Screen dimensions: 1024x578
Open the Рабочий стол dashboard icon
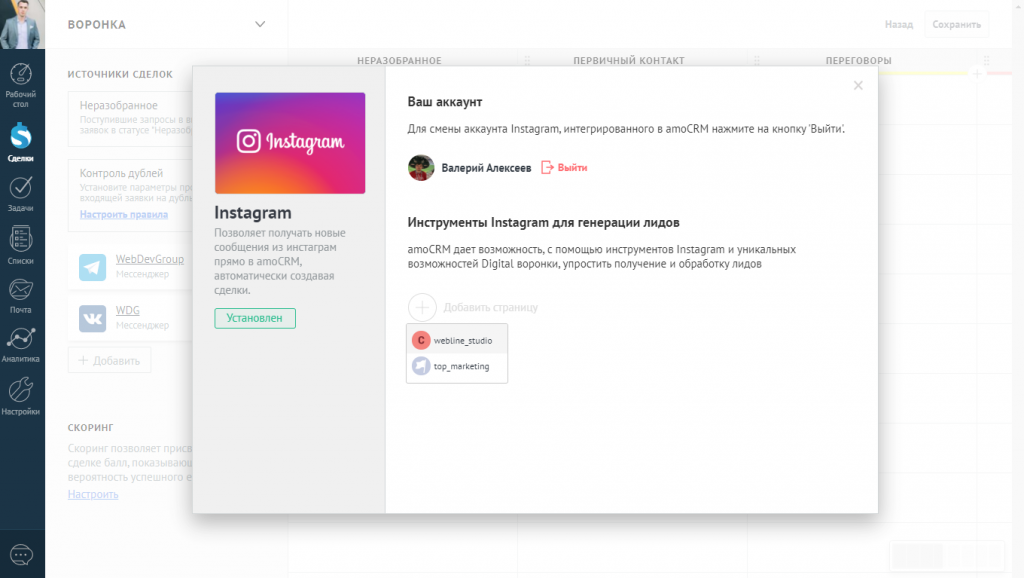tap(21, 85)
